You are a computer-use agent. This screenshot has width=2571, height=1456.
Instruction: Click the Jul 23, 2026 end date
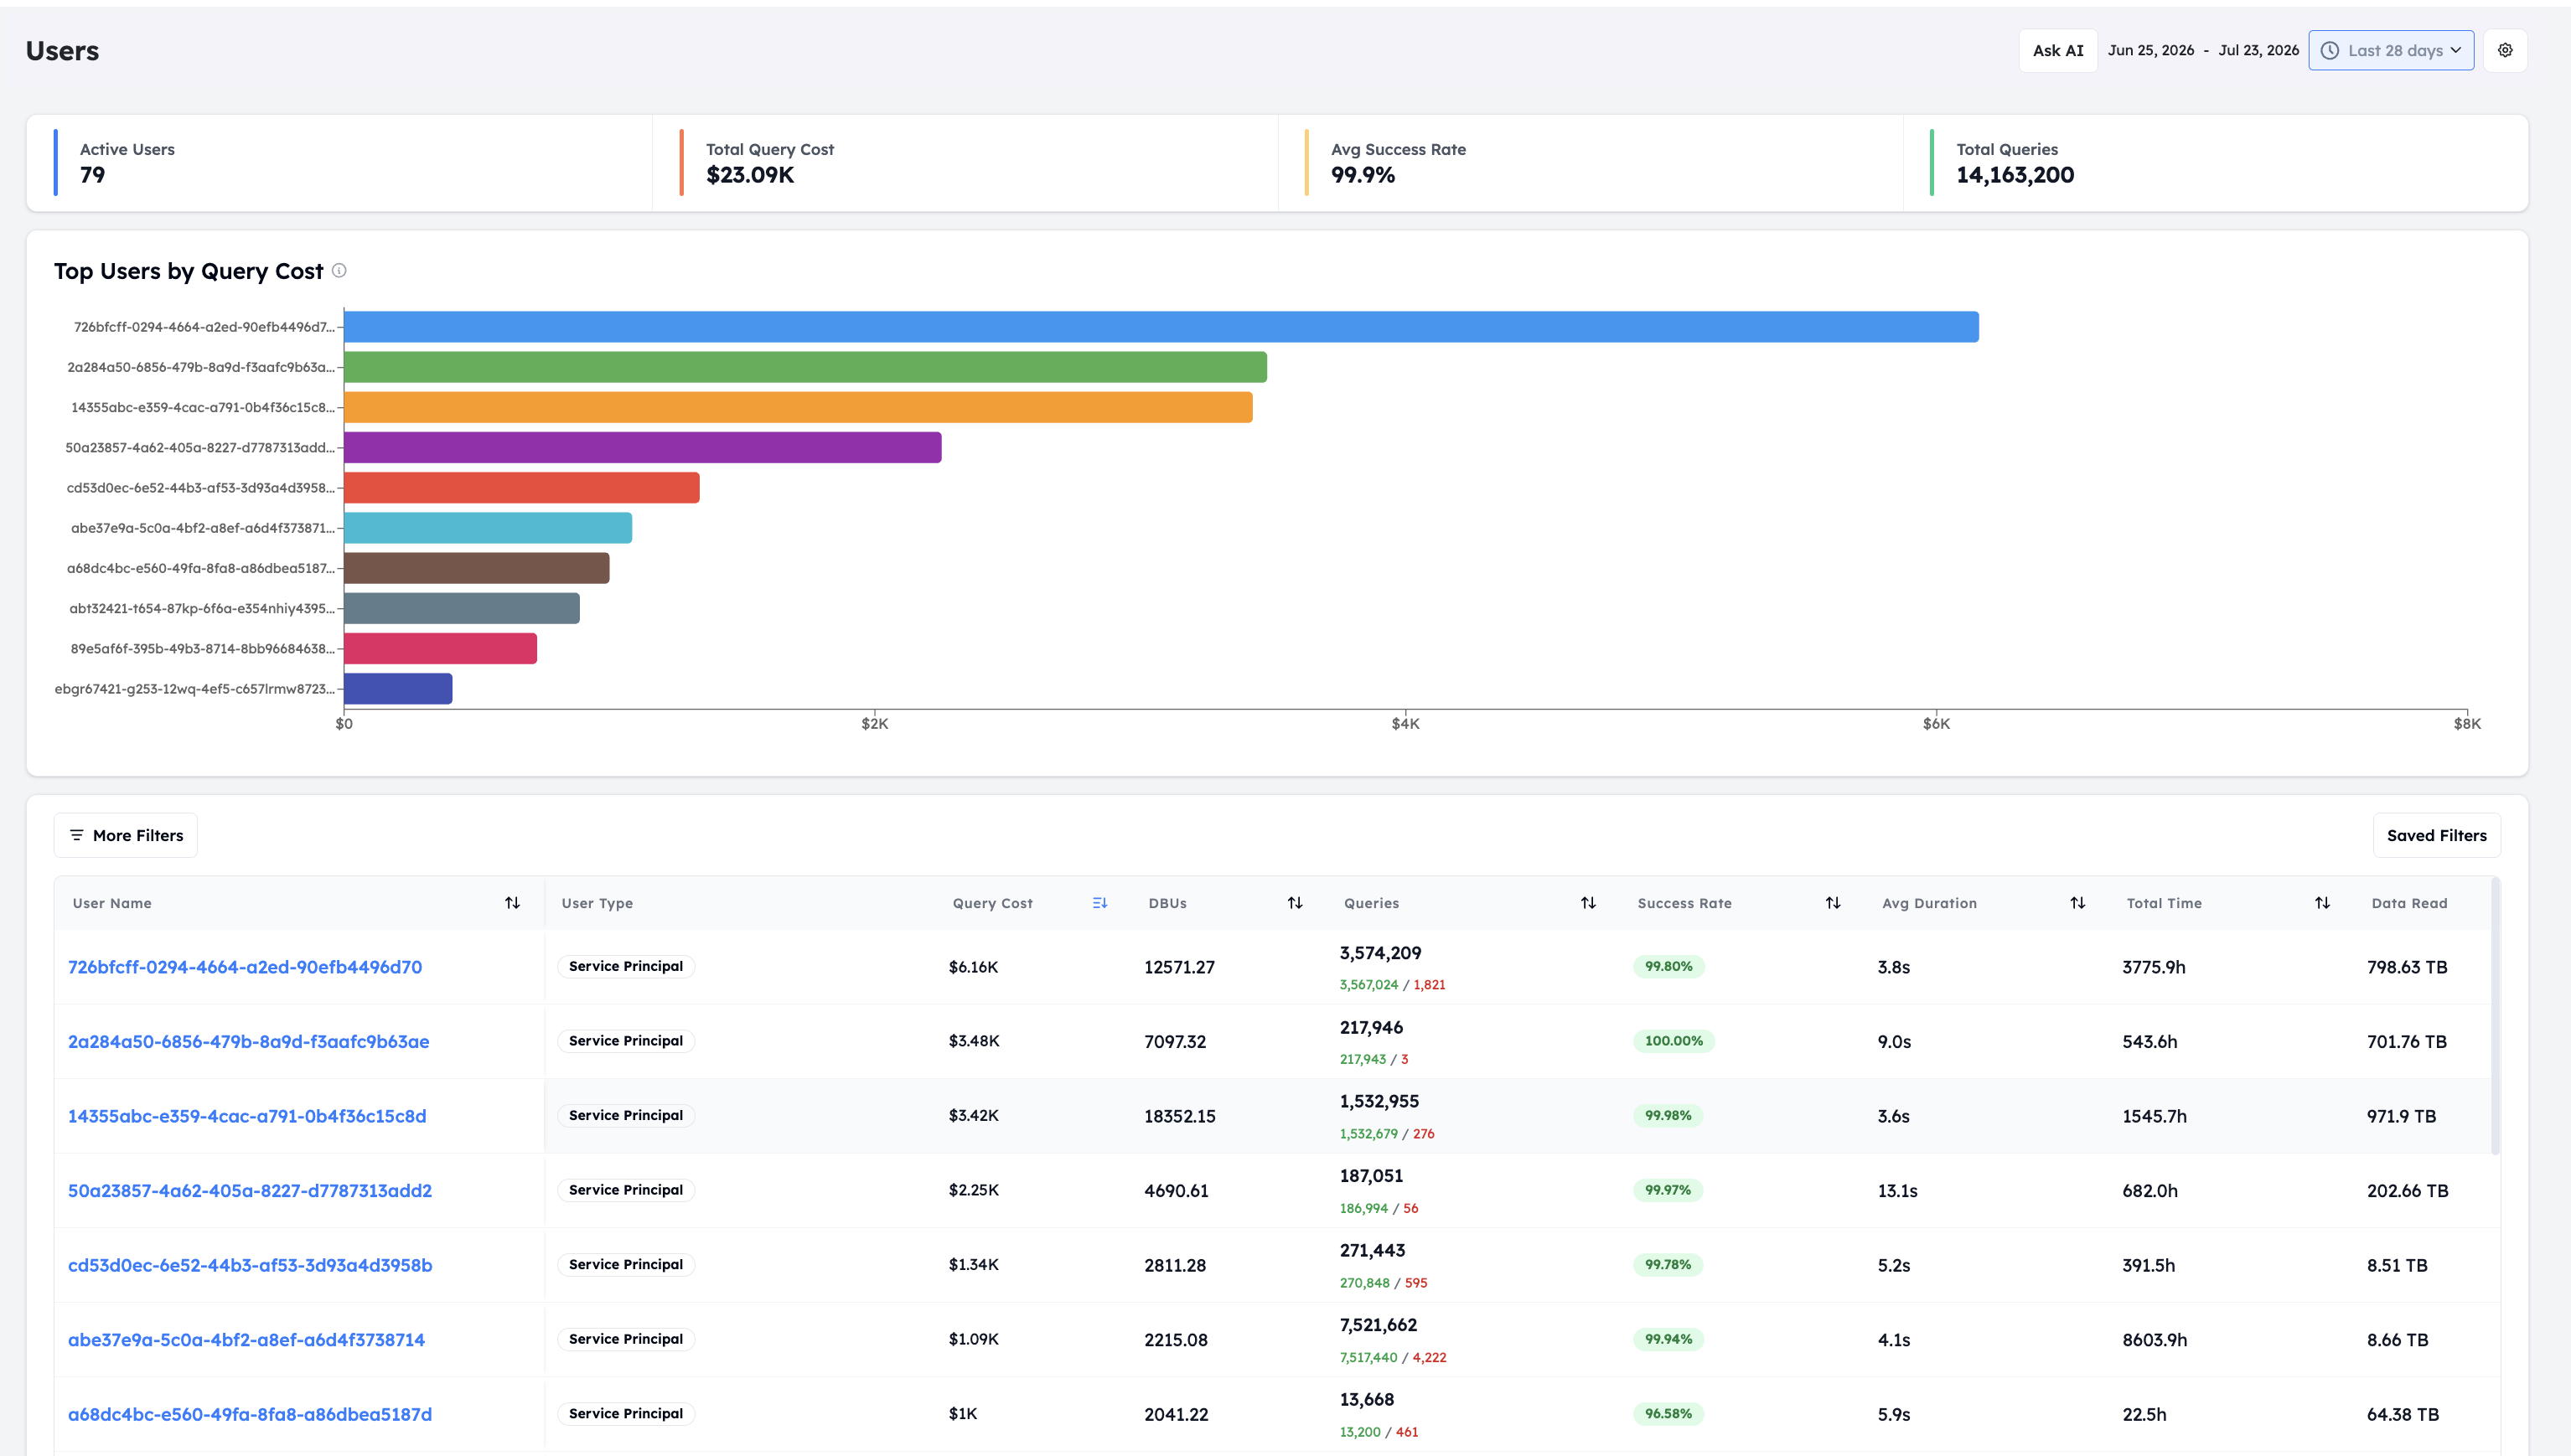(x=2258, y=50)
